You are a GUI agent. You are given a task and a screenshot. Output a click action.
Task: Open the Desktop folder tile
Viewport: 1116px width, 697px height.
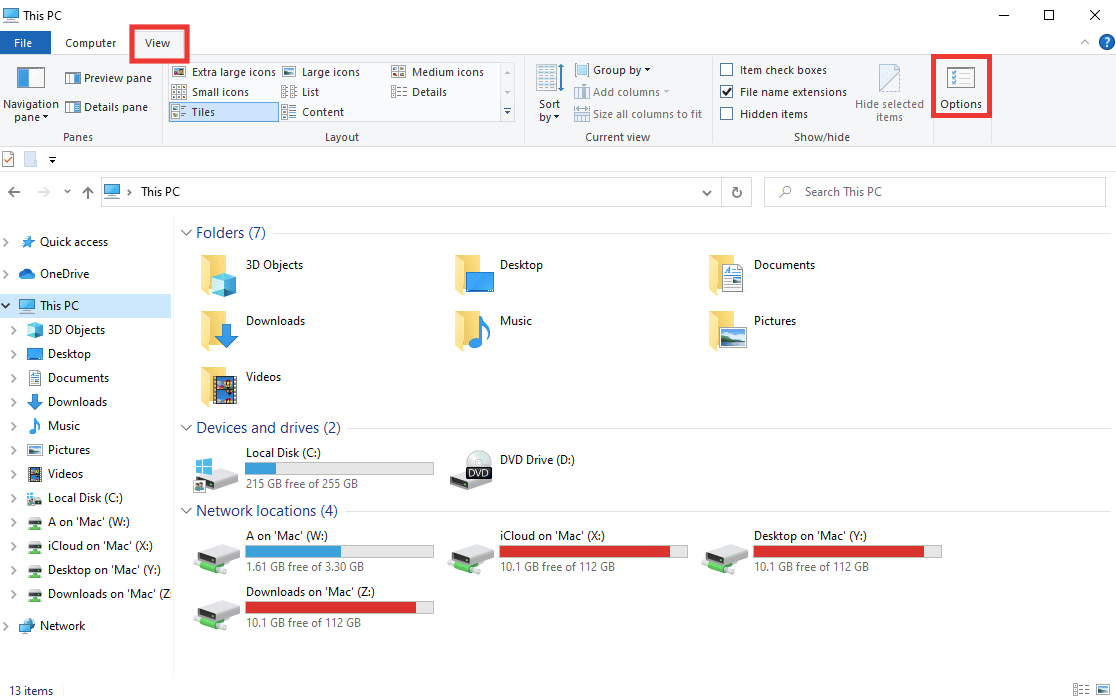click(499, 276)
